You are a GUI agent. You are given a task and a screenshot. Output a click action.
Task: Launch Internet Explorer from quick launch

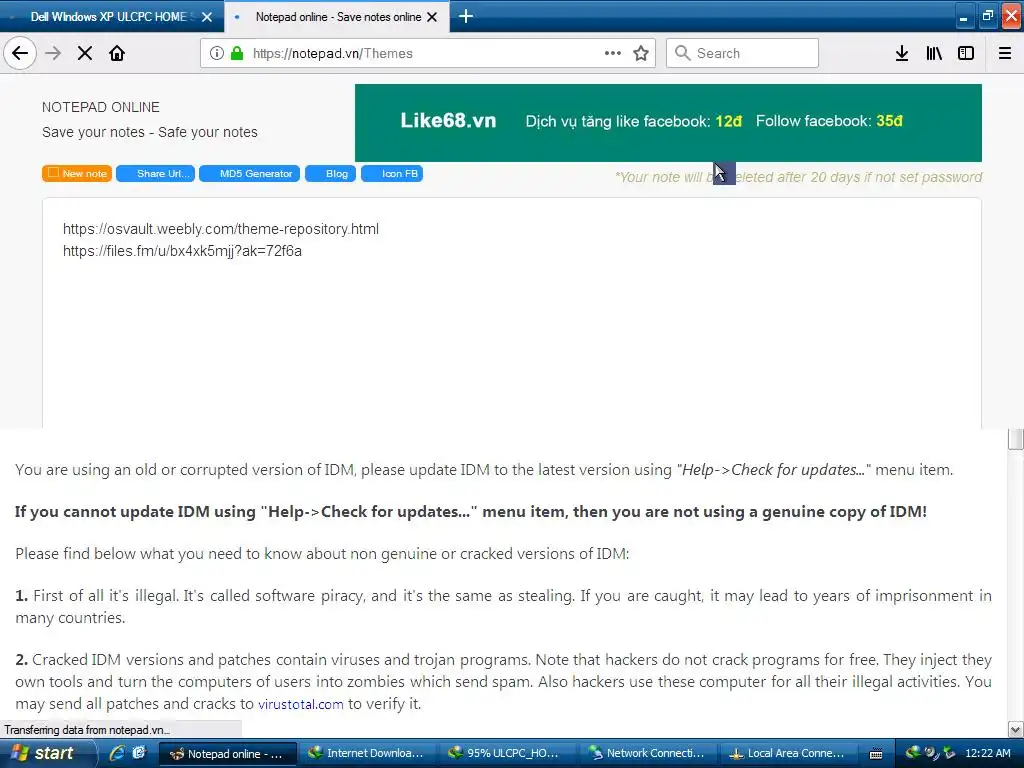click(117, 753)
